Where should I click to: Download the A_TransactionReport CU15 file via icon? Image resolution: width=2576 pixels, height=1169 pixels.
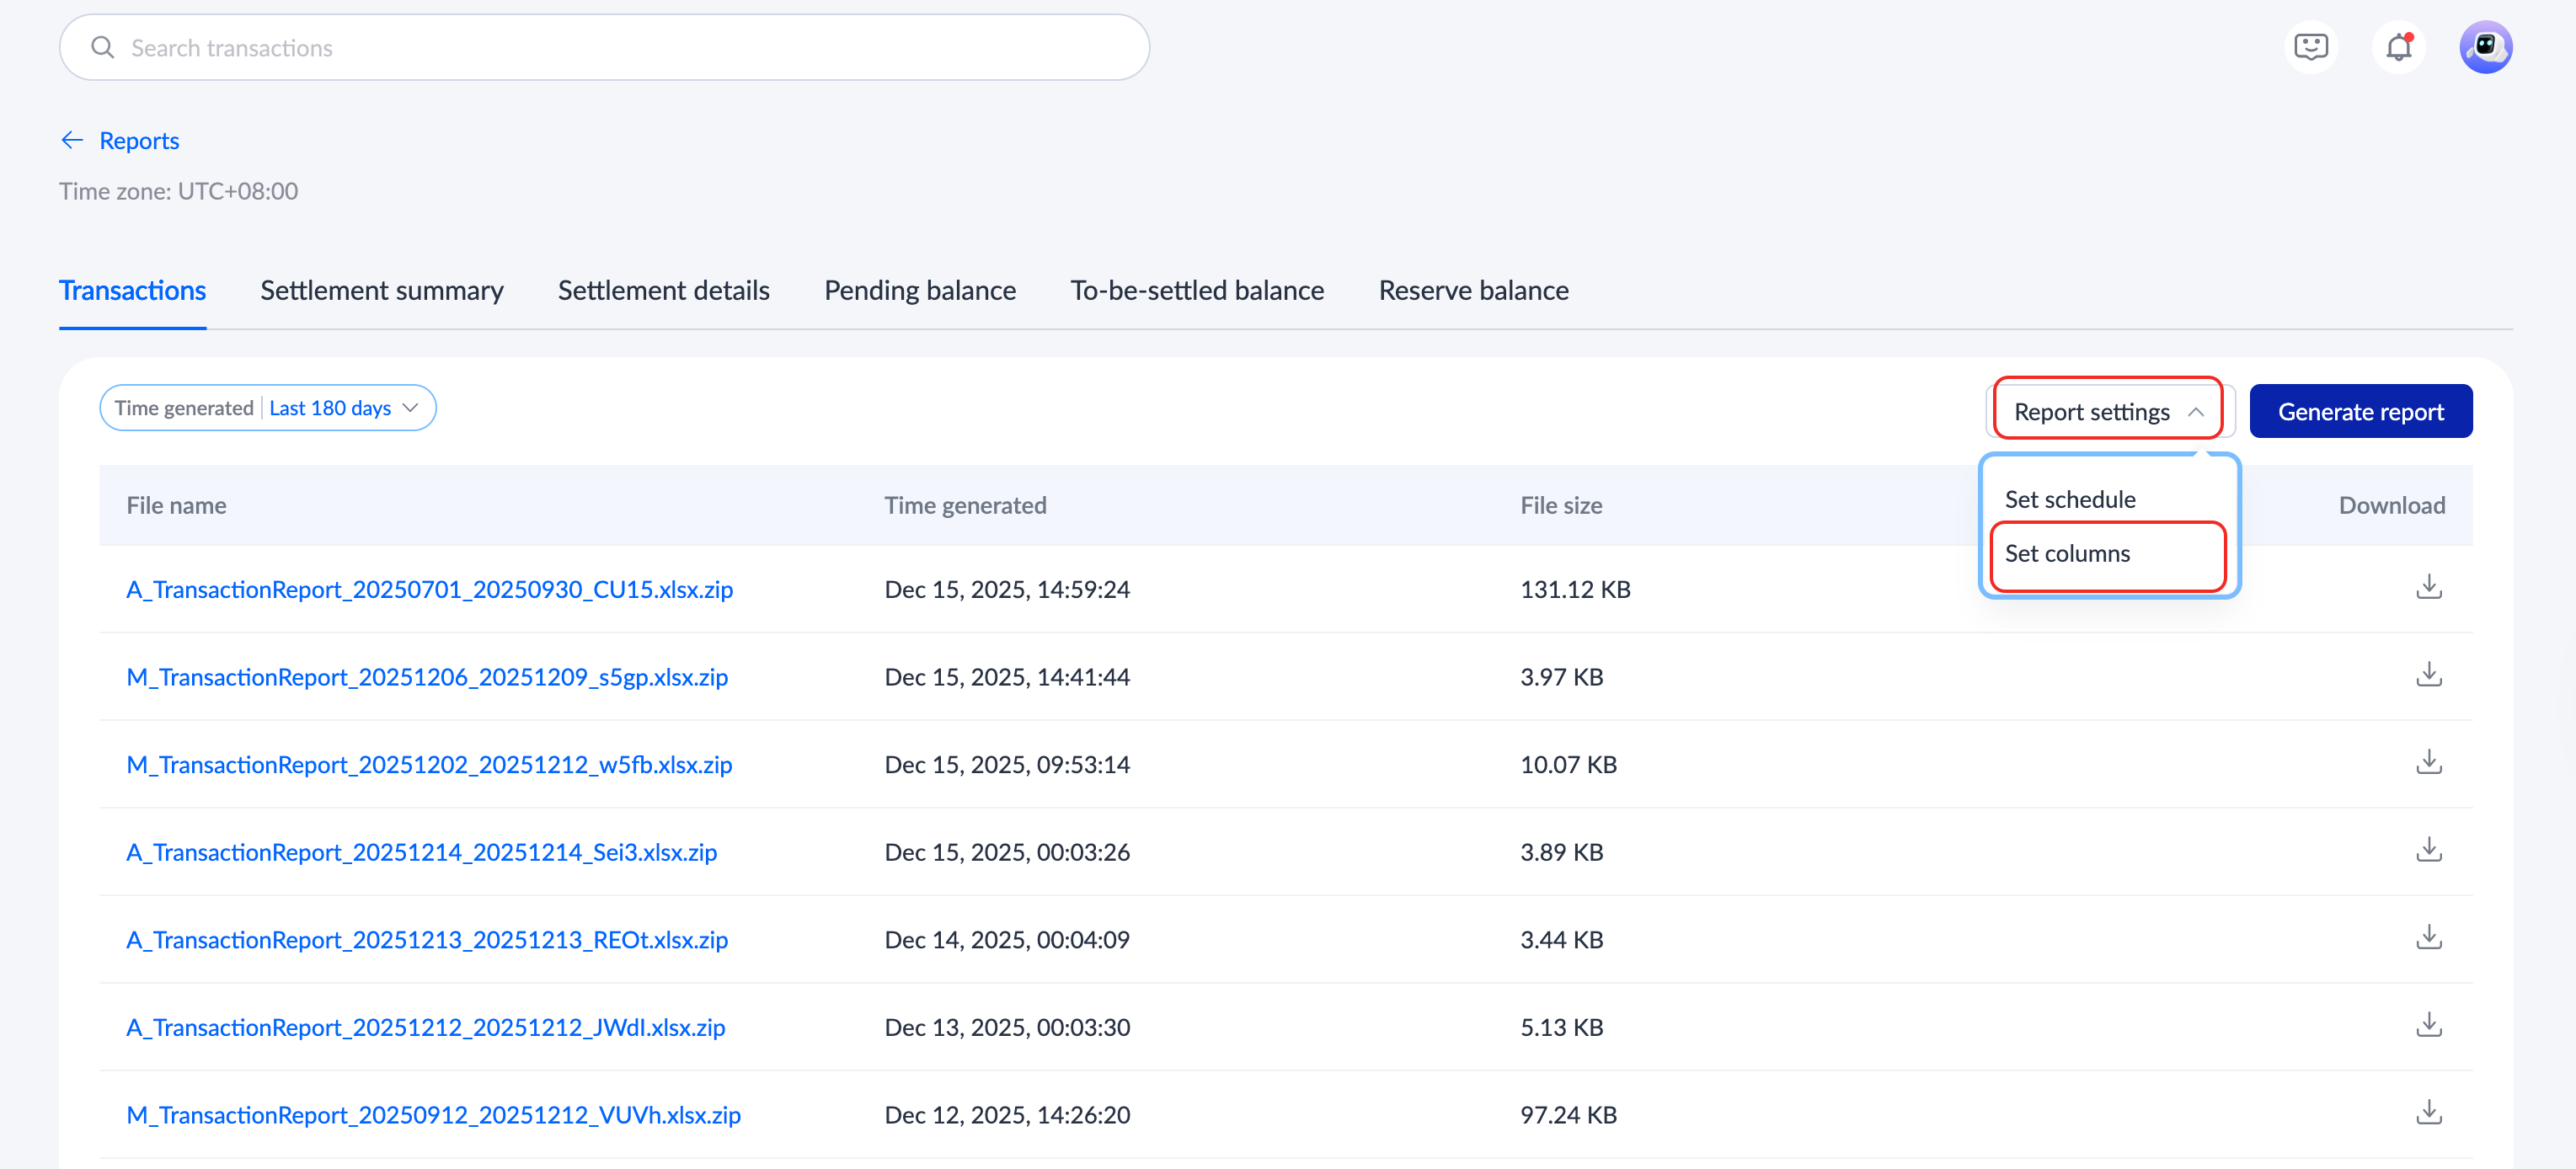tap(2428, 588)
